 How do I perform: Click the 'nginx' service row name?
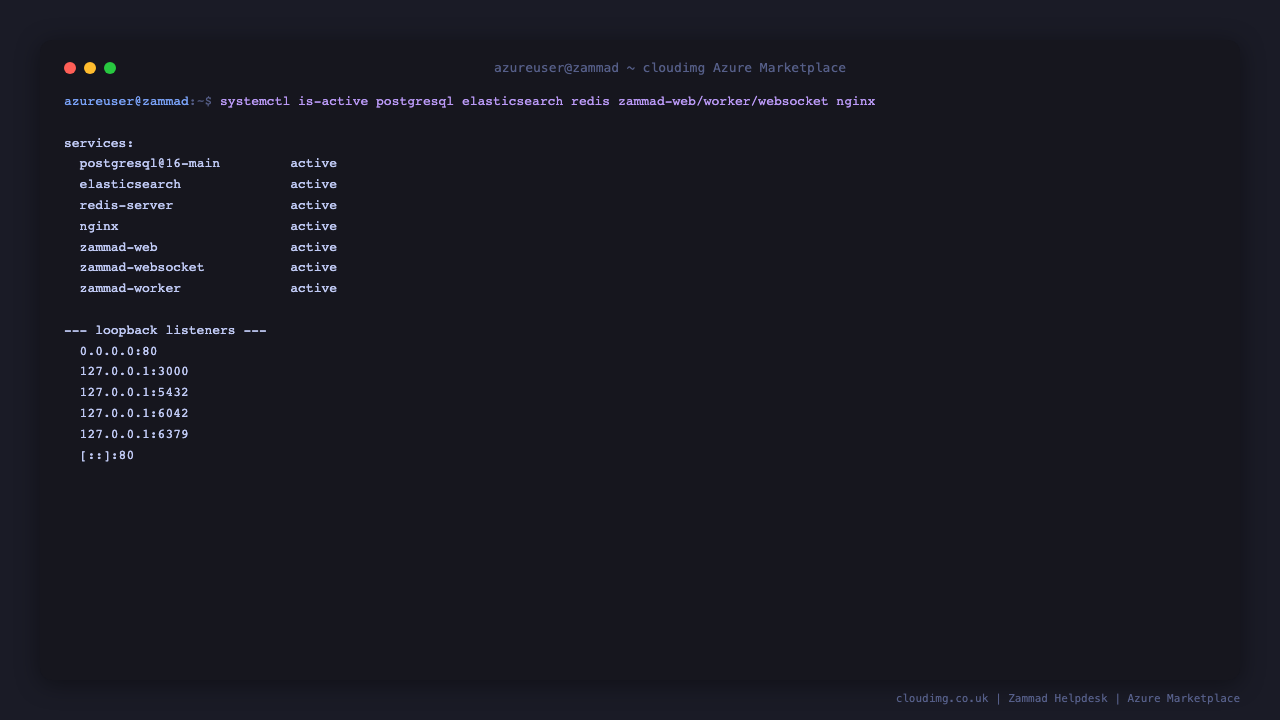(x=99, y=227)
